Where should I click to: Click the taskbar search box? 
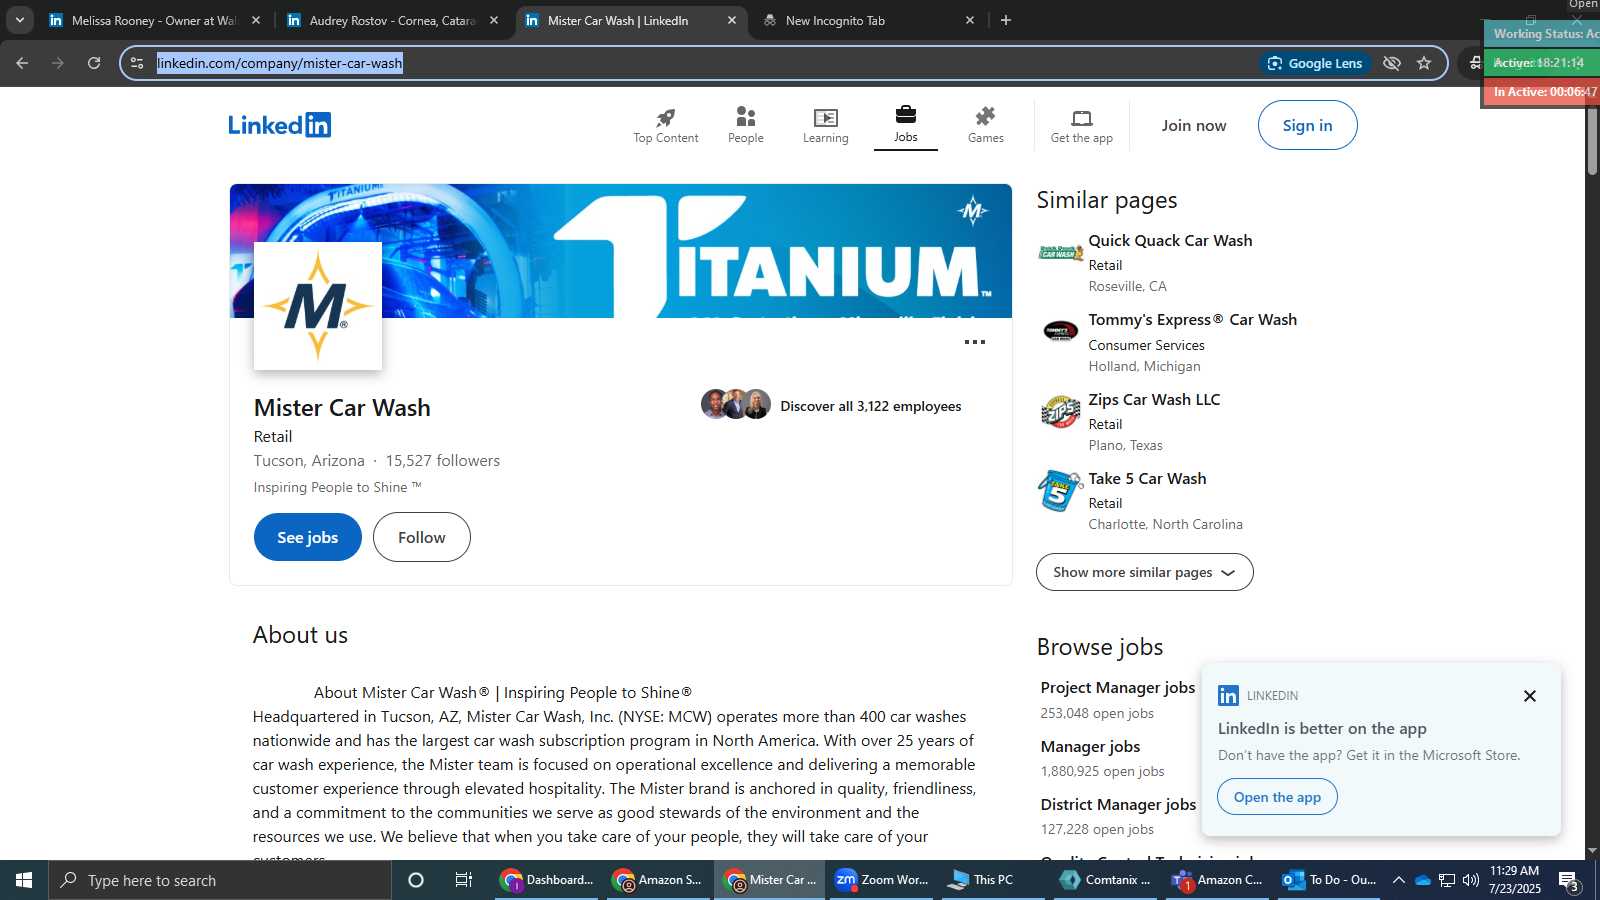(220, 880)
